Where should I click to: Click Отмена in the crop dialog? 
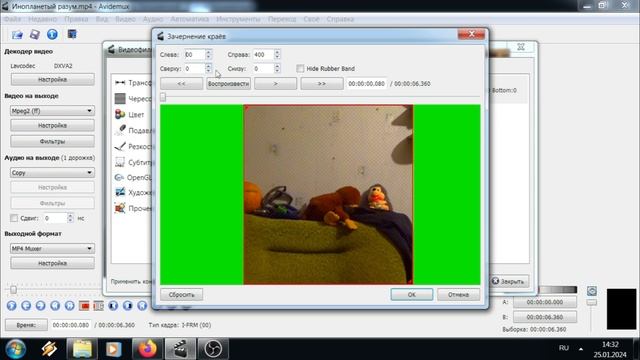(x=458, y=294)
